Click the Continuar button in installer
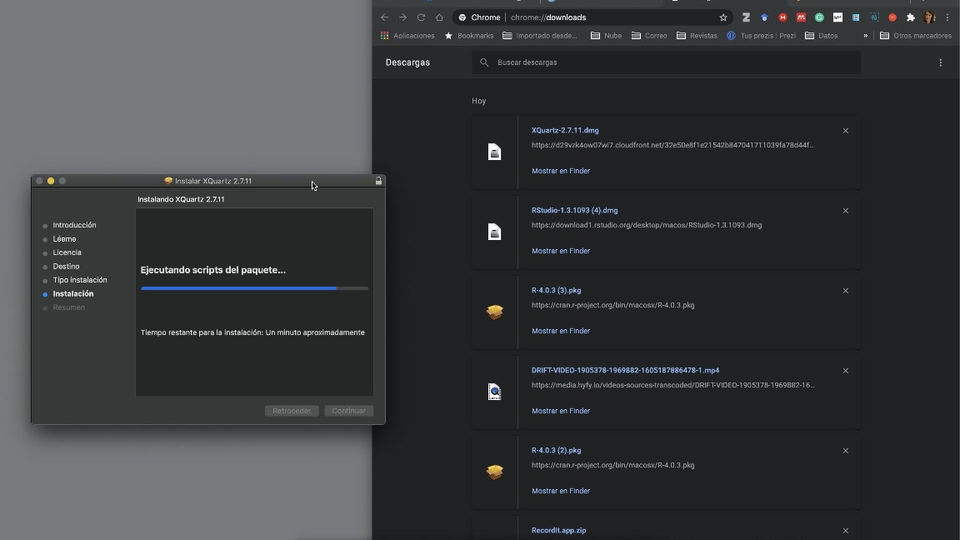 click(x=349, y=411)
